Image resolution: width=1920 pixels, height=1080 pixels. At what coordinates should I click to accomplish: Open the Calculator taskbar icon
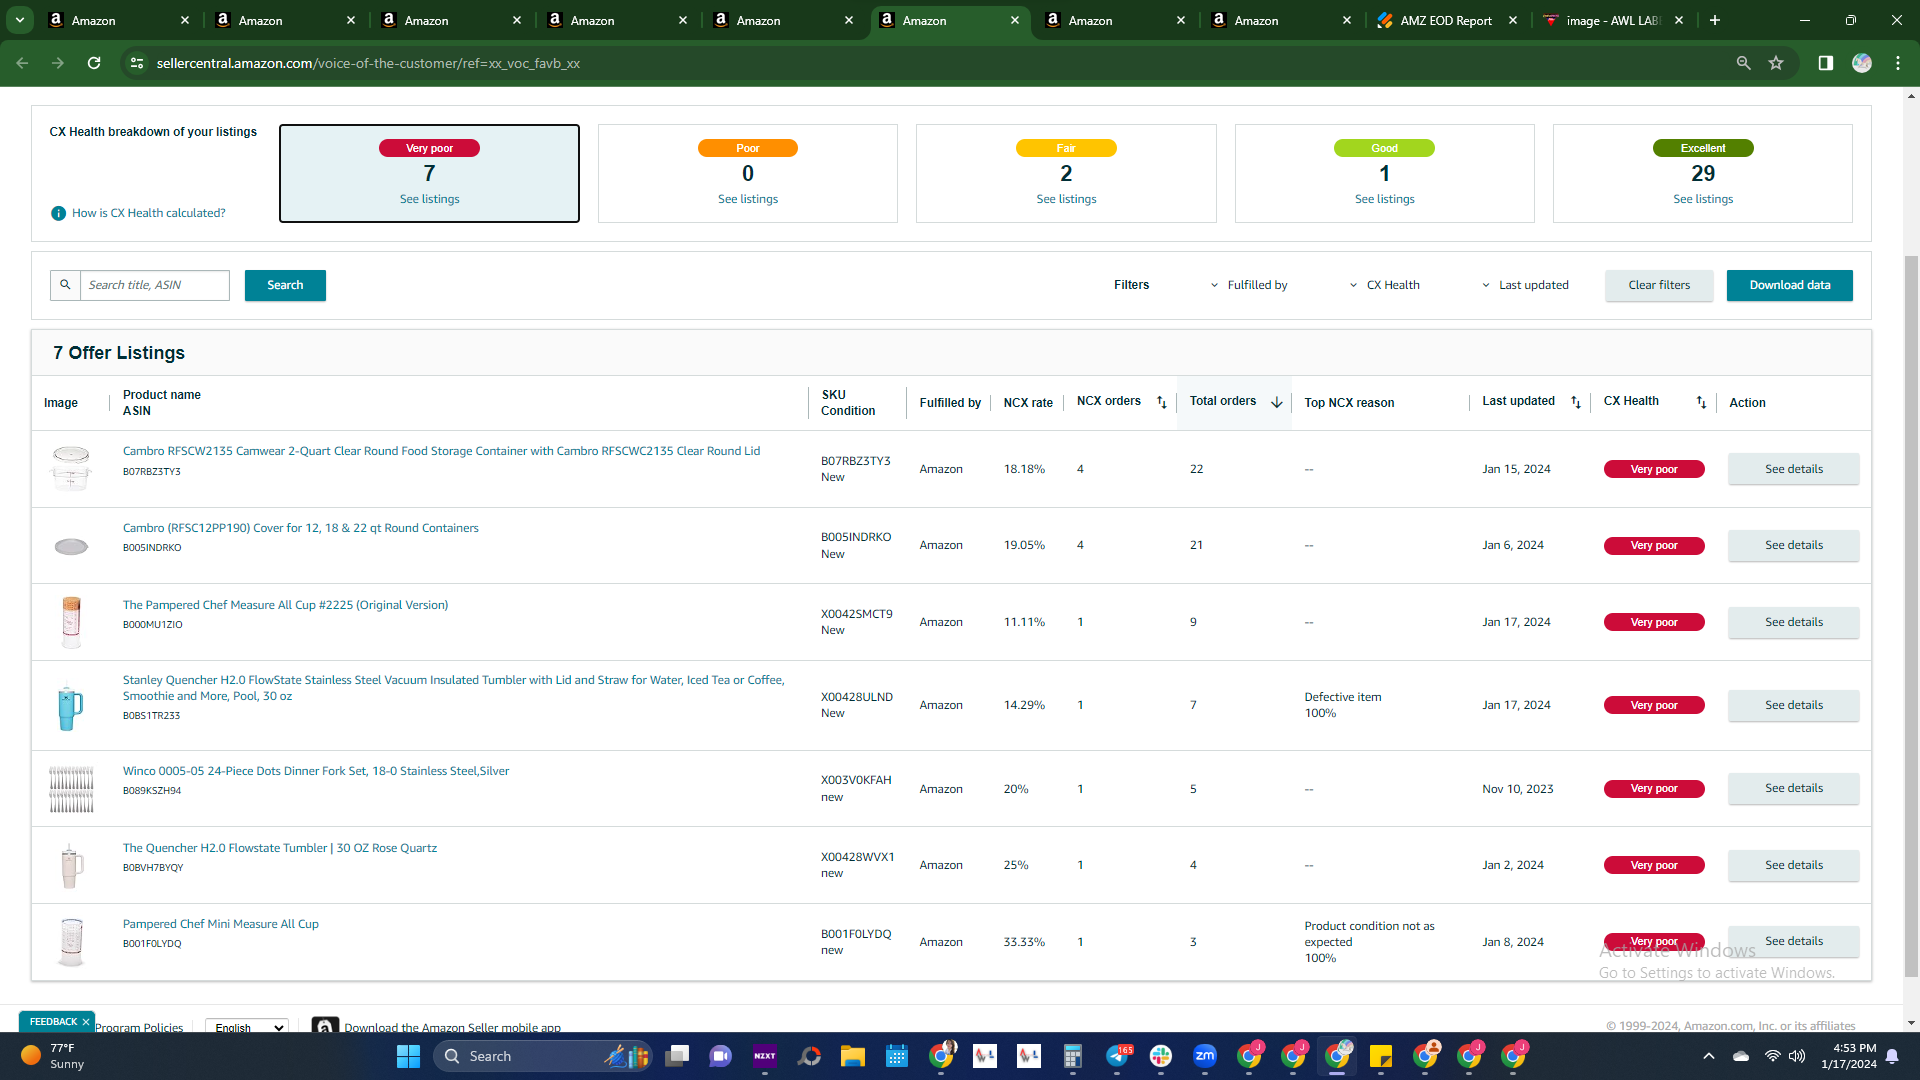[x=1073, y=1056]
